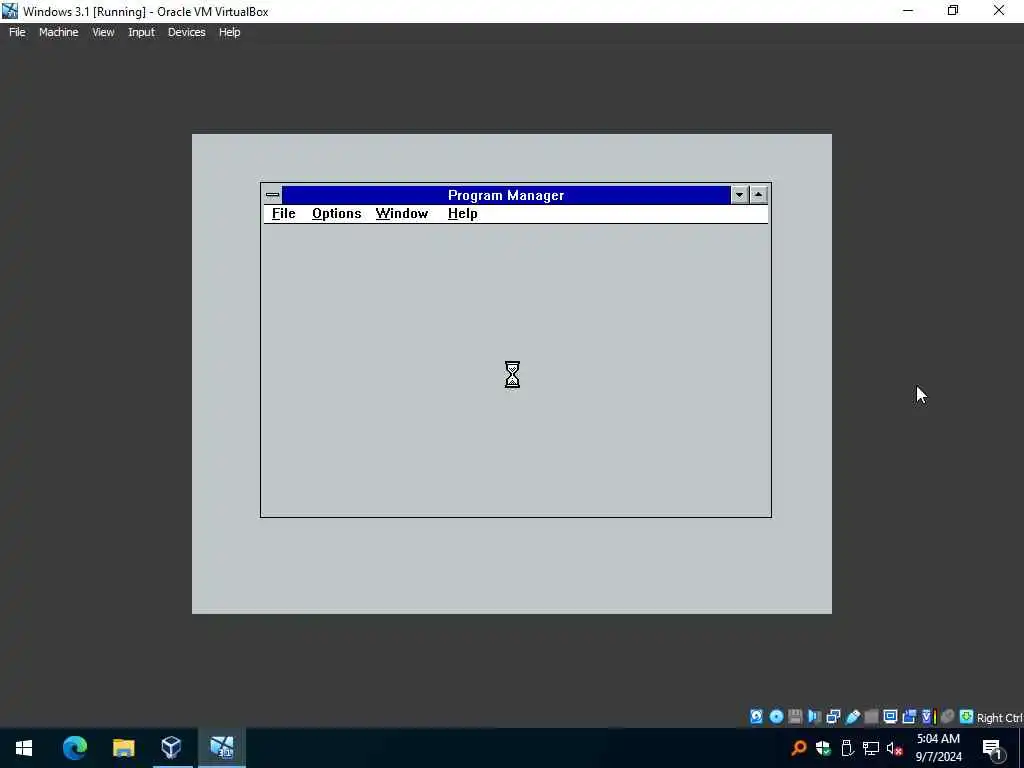The width and height of the screenshot is (1024, 768).
Task: Open the Program Manager control-menu box
Action: tap(273, 195)
